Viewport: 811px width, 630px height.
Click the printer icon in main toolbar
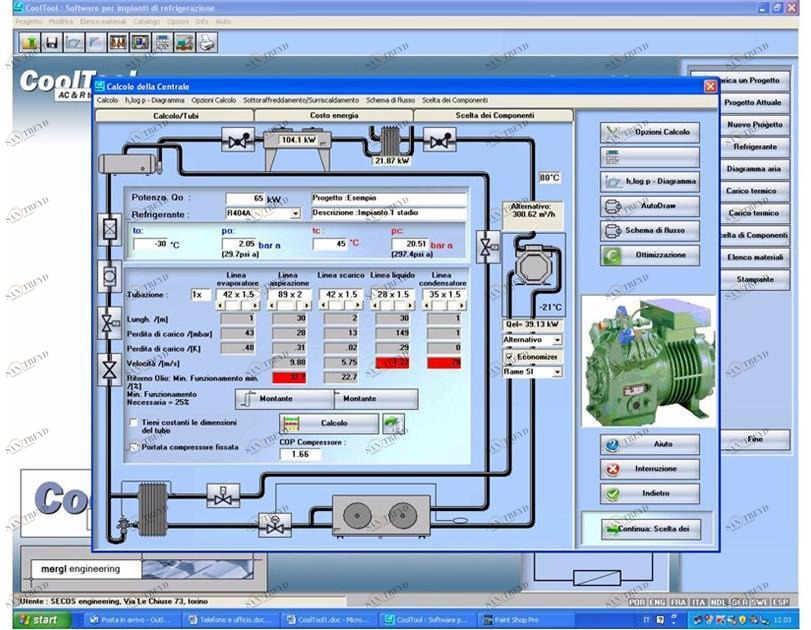click(x=206, y=42)
